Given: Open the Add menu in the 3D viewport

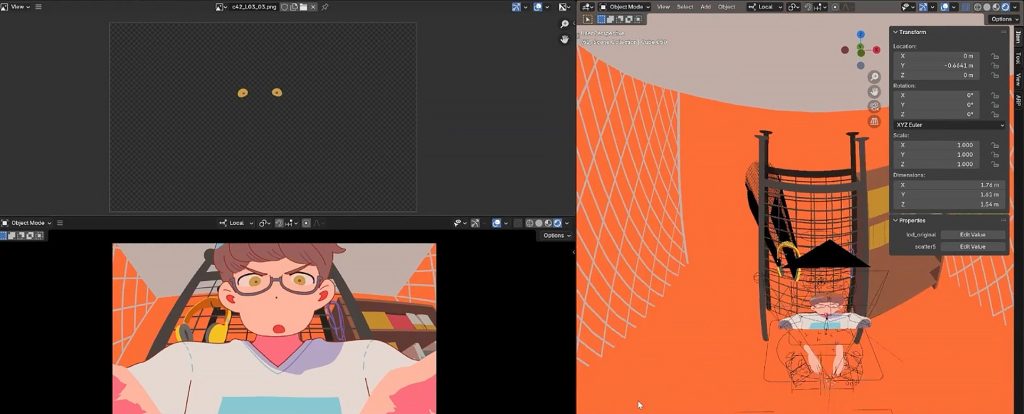Looking at the screenshot, I should tap(706, 7).
